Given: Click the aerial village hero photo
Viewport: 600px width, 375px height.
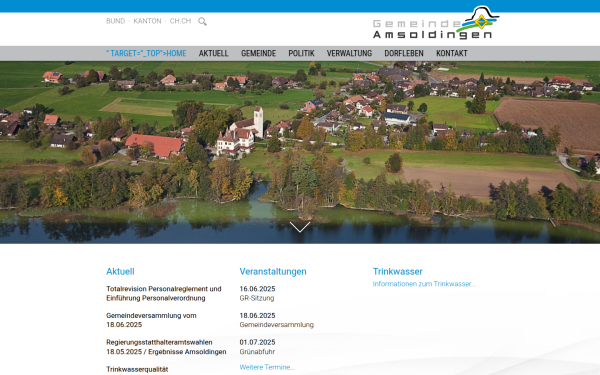Looking at the screenshot, I should pos(300,152).
